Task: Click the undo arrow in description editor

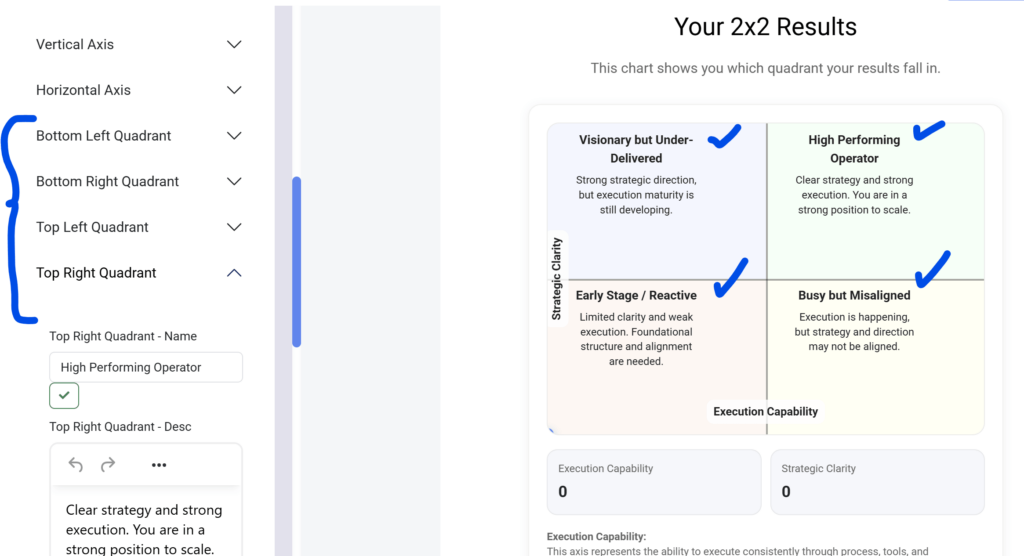Action: click(76, 465)
